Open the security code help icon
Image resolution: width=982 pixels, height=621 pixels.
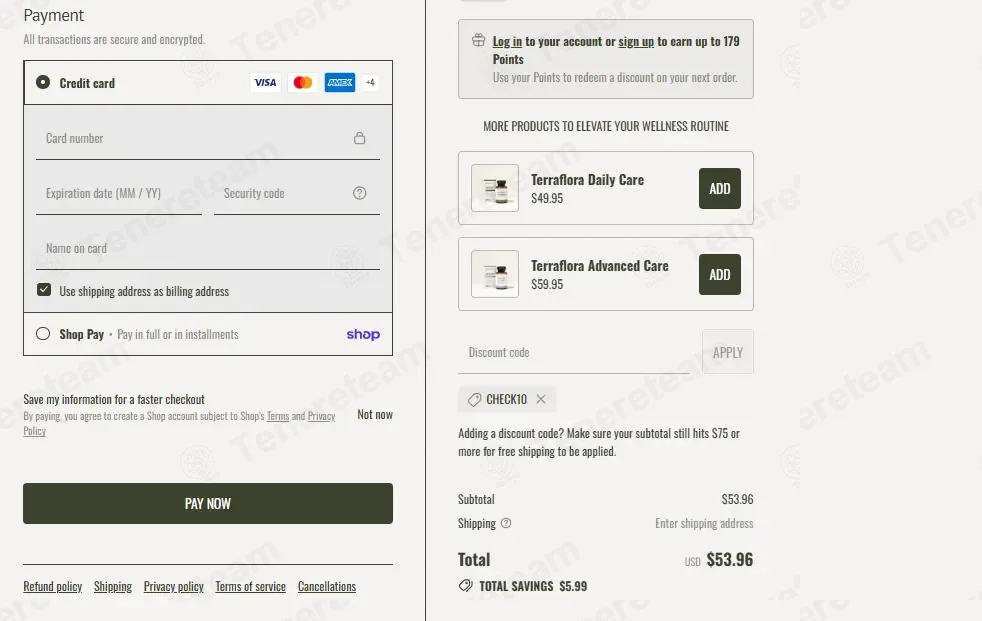(x=359, y=193)
